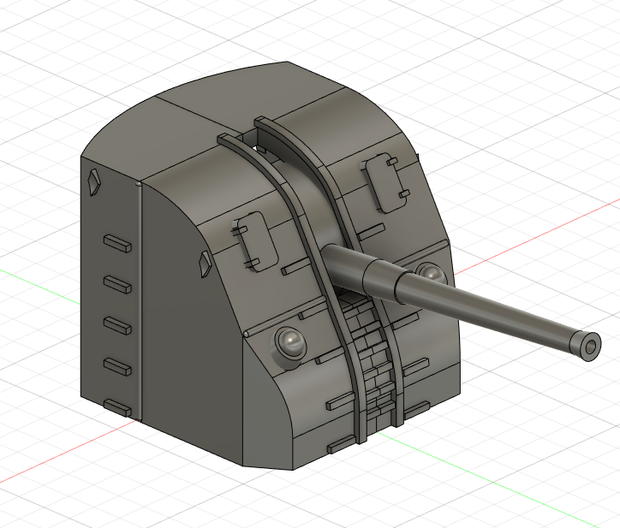Select the left hatch door on turret front
Image resolution: width=620 pixels, height=528 pixels.
[x=259, y=241]
